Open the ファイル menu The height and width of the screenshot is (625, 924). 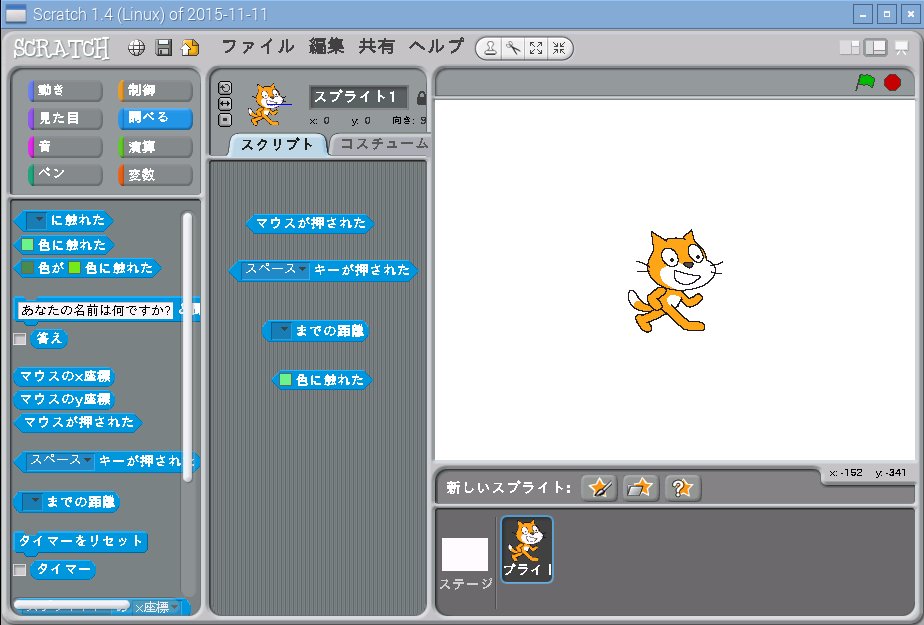click(258, 47)
